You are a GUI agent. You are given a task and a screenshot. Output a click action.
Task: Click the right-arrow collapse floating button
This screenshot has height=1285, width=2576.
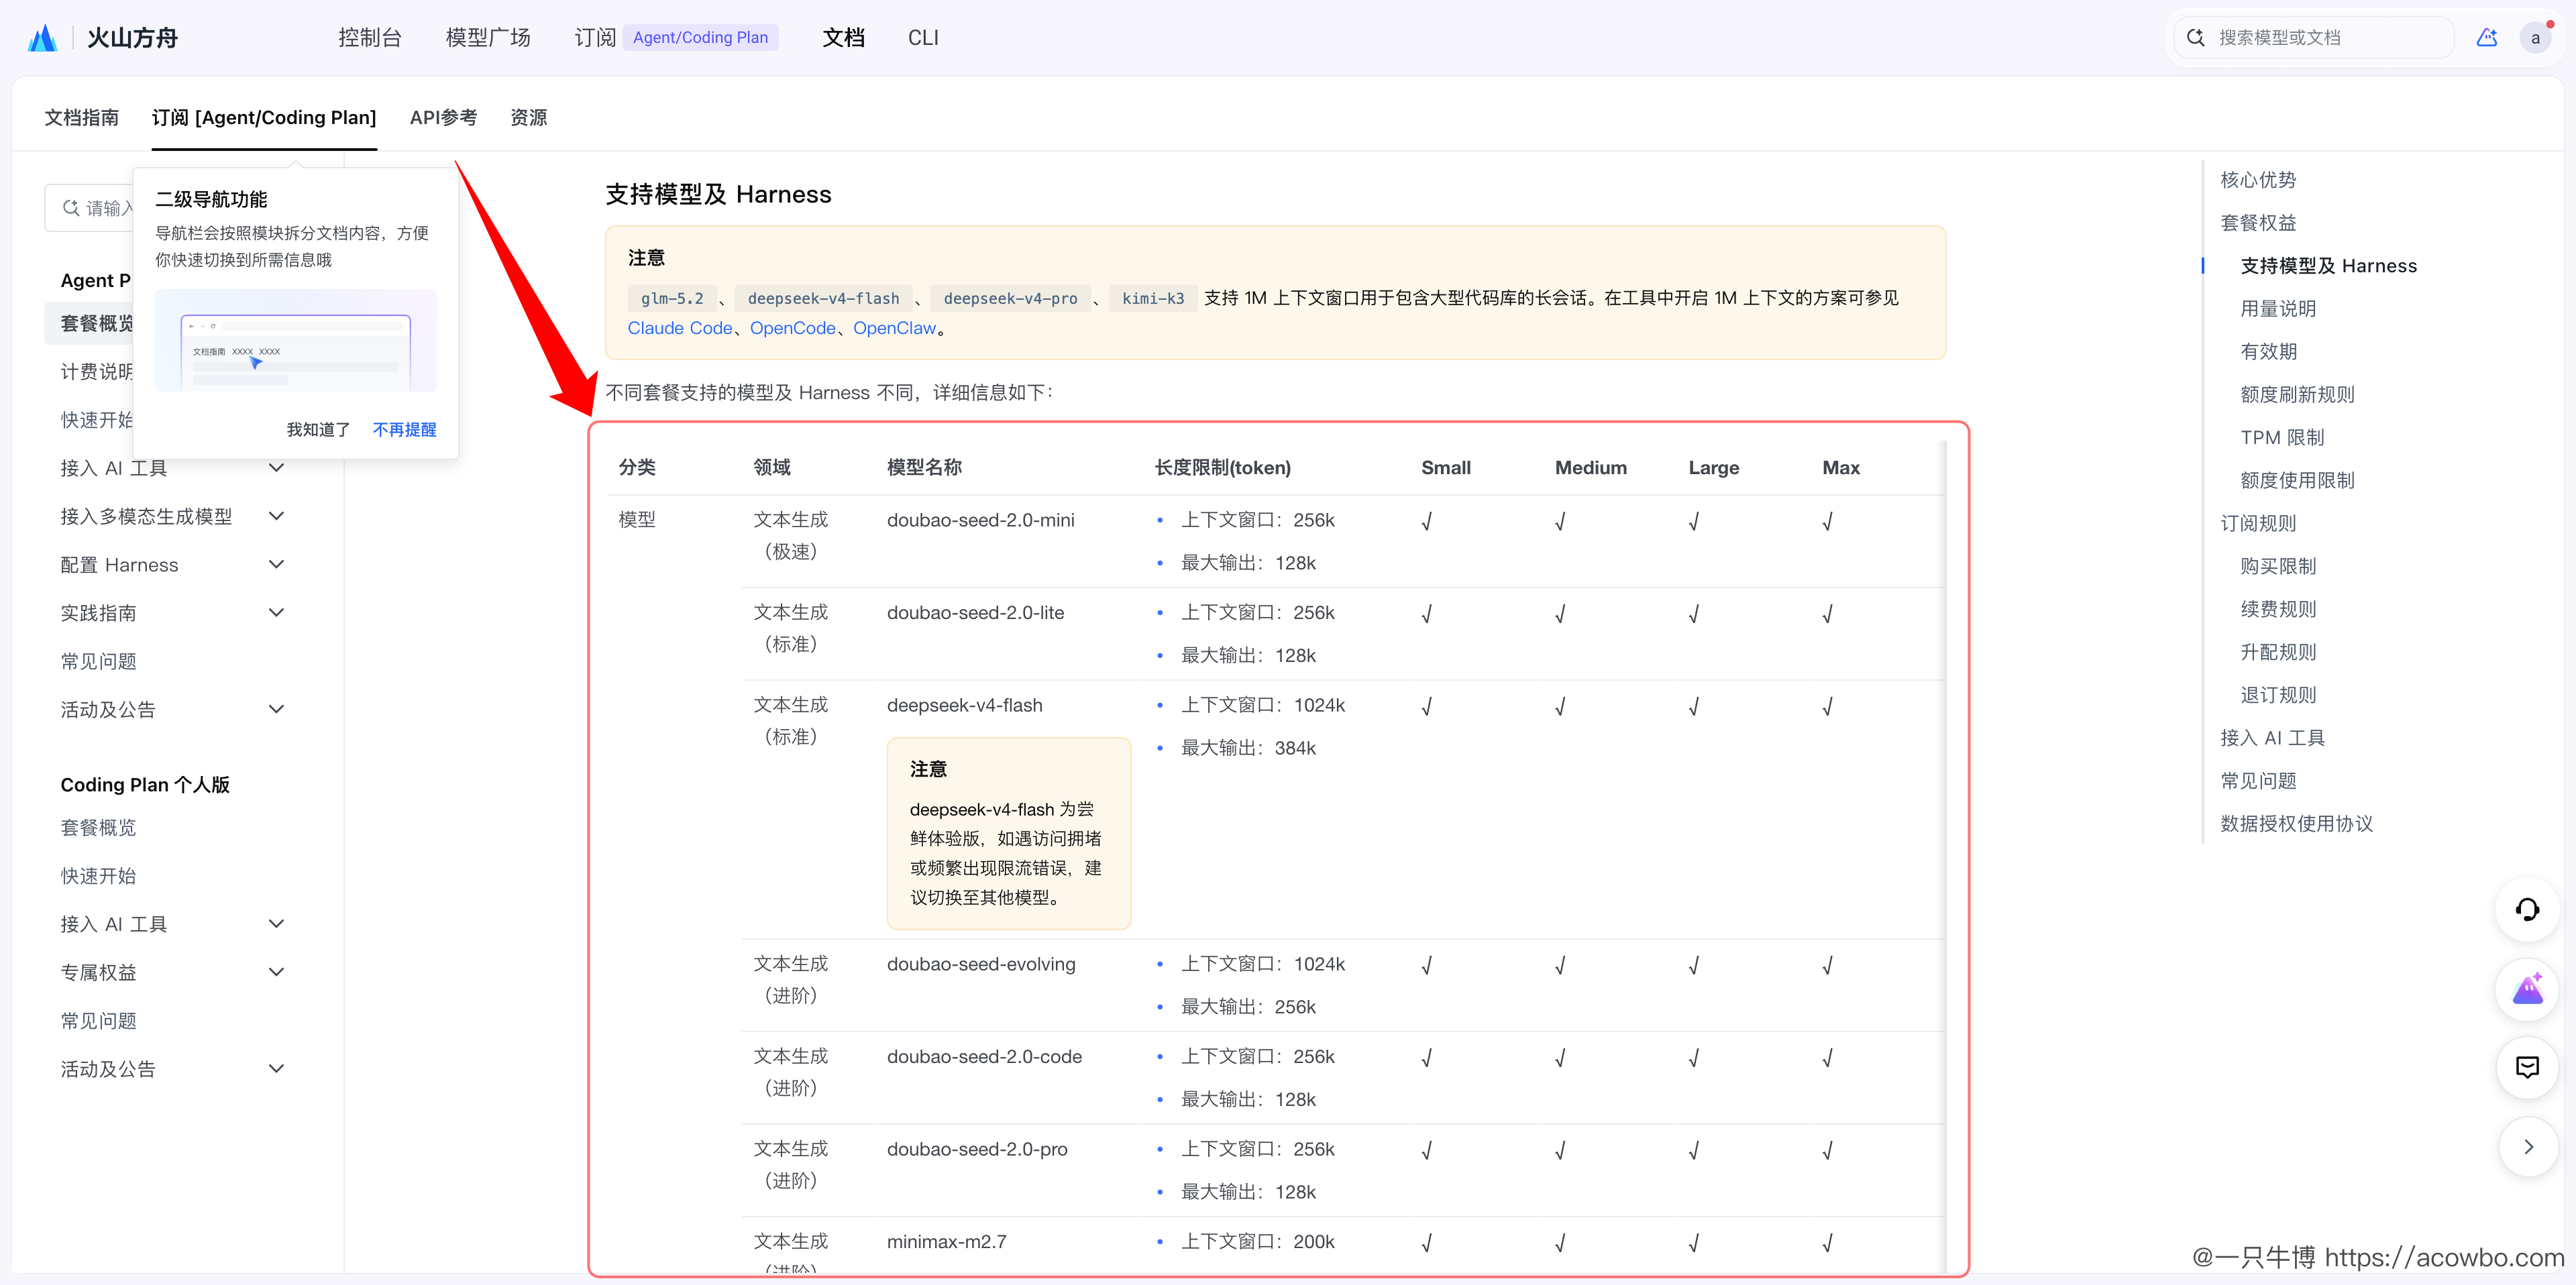(x=2527, y=1147)
